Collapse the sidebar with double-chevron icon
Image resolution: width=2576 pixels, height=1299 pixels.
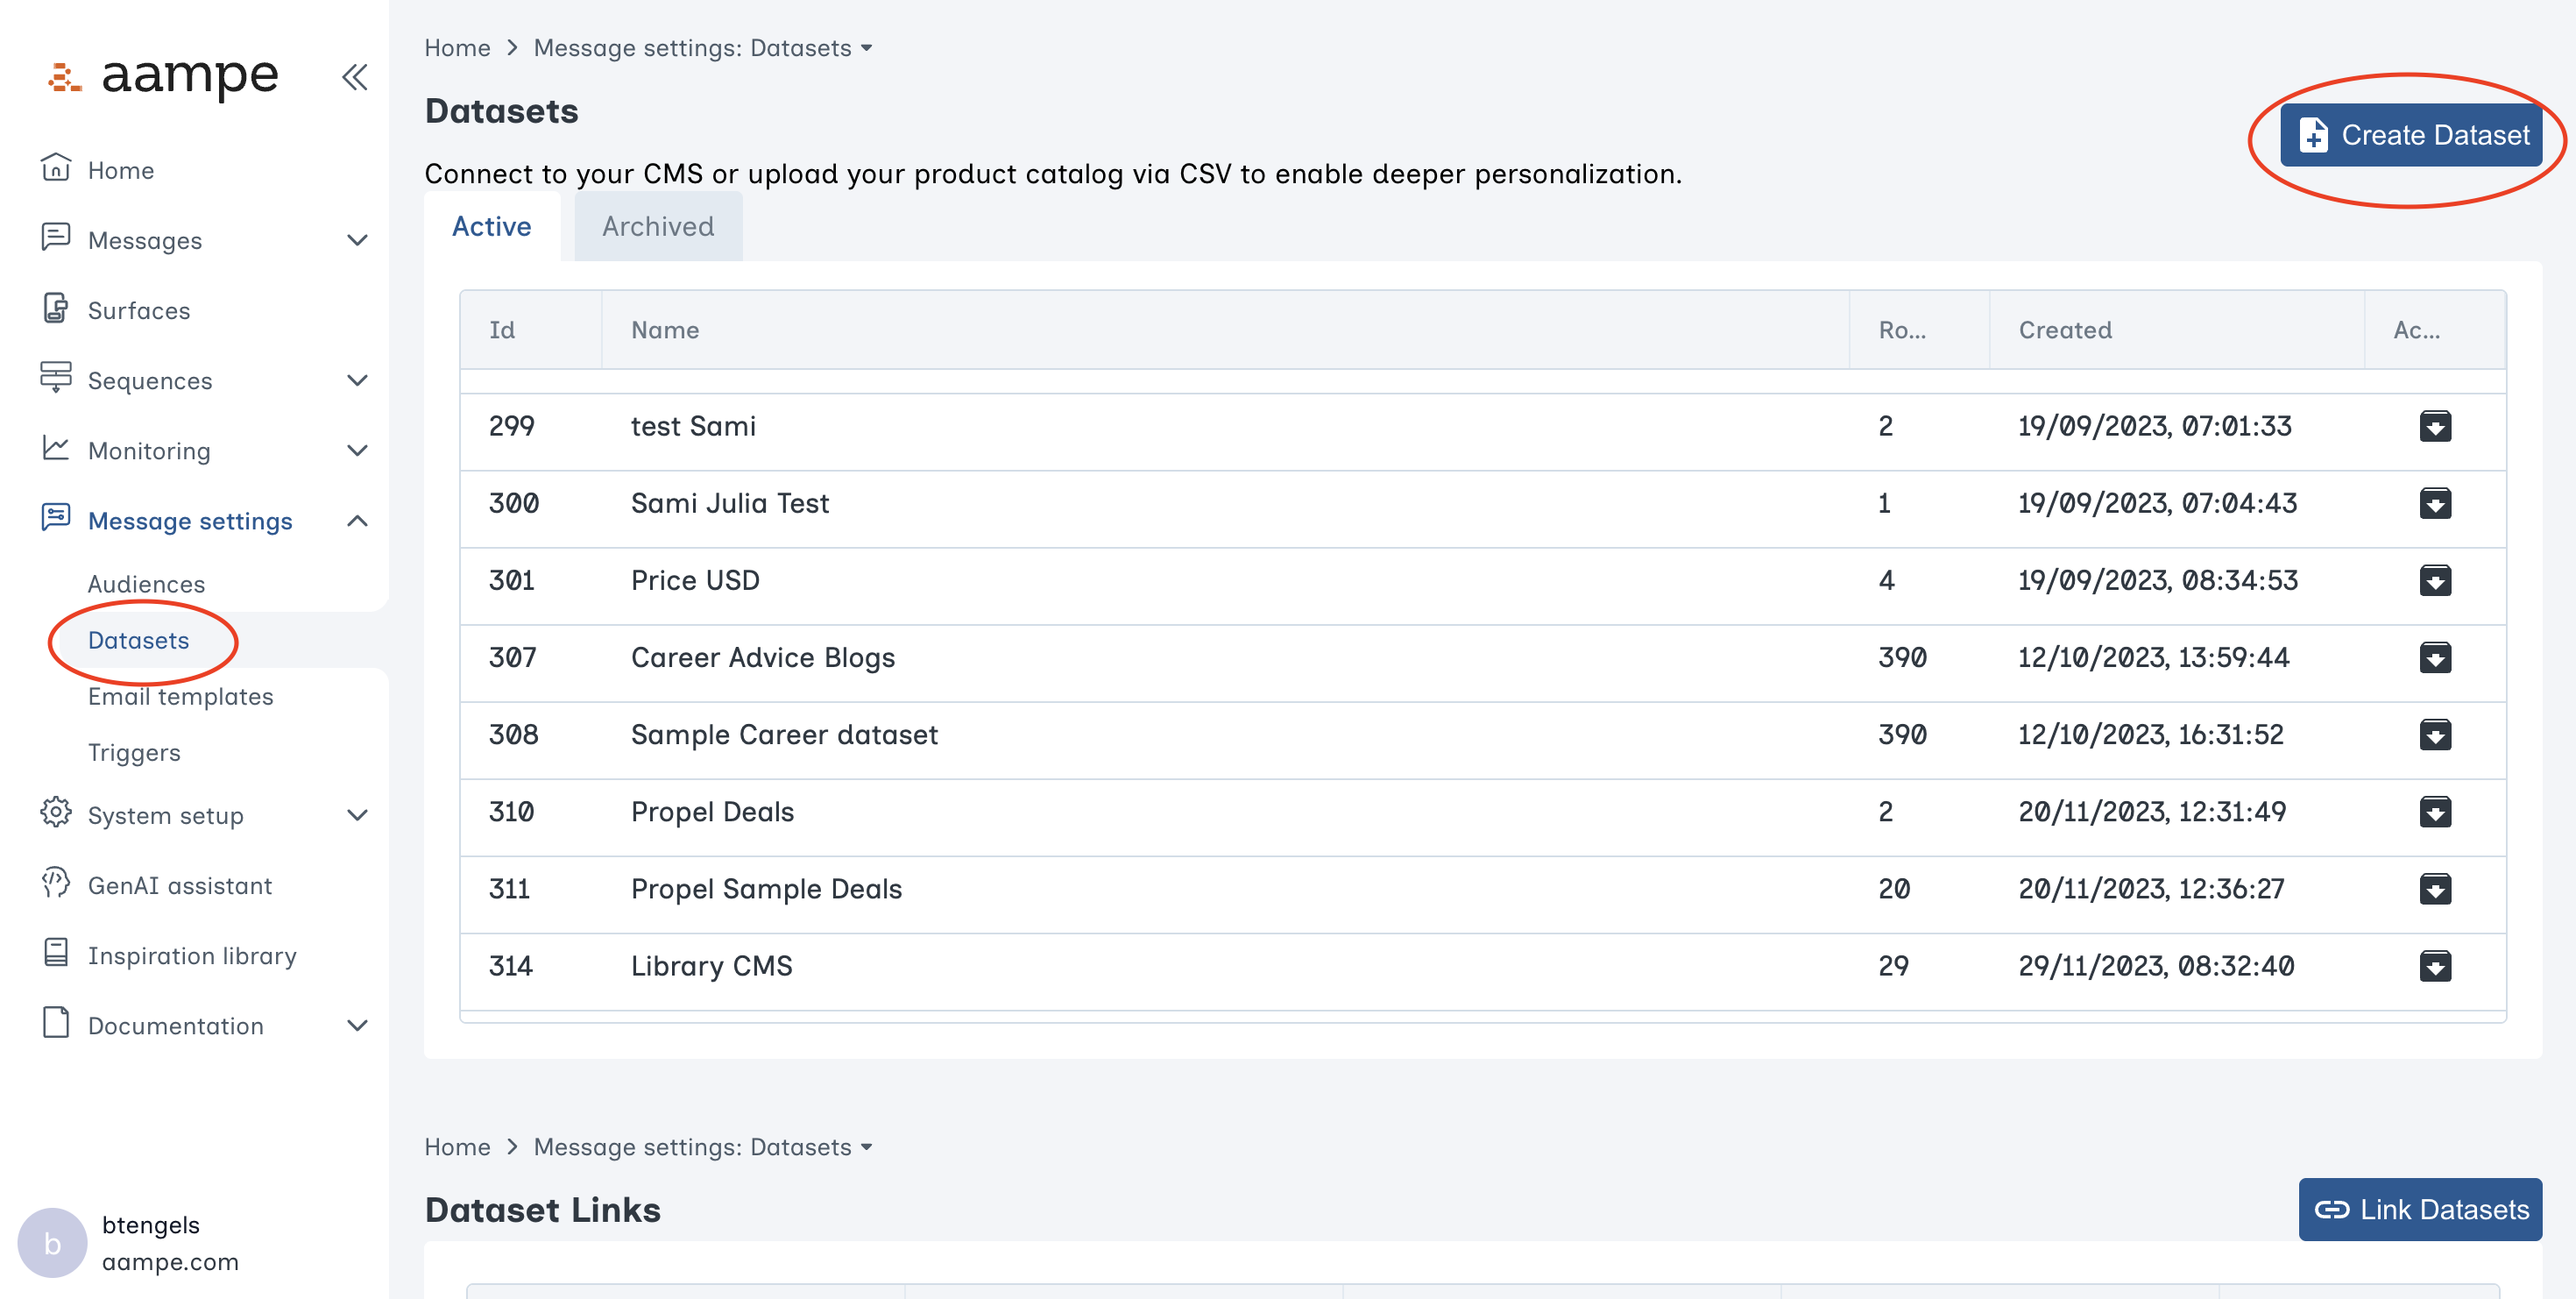click(354, 77)
